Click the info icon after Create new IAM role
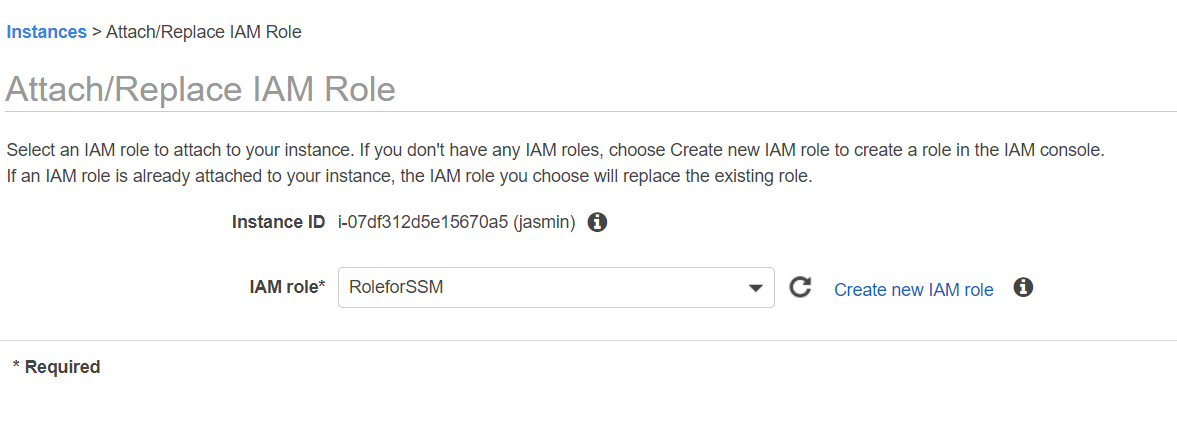 pos(1023,288)
